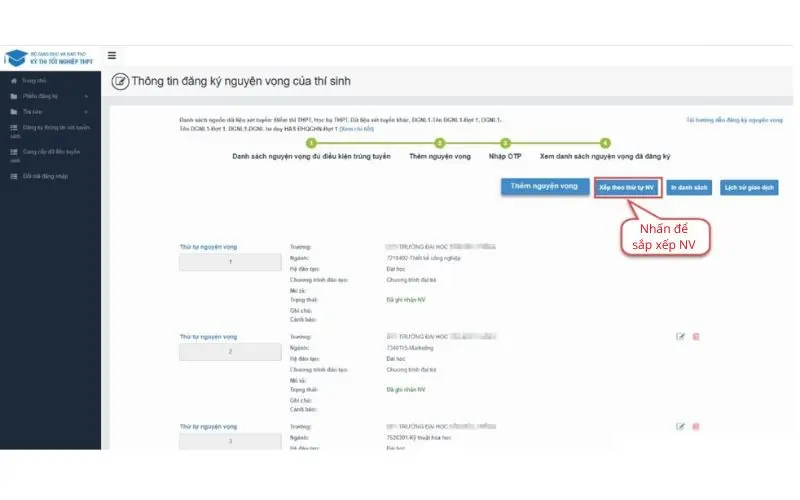800x500 pixels.
Task: Click the page title 'Thông tin đăng ký nguyện vọng của thí sinh'
Action: coord(241,81)
